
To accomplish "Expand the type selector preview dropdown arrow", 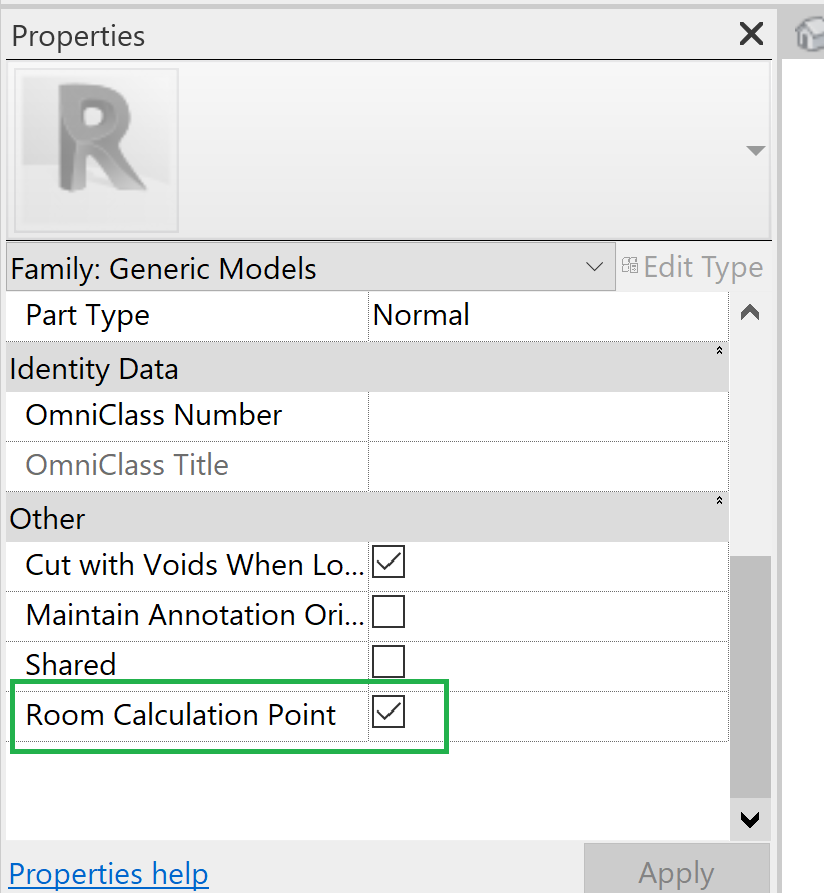I will point(753,150).
